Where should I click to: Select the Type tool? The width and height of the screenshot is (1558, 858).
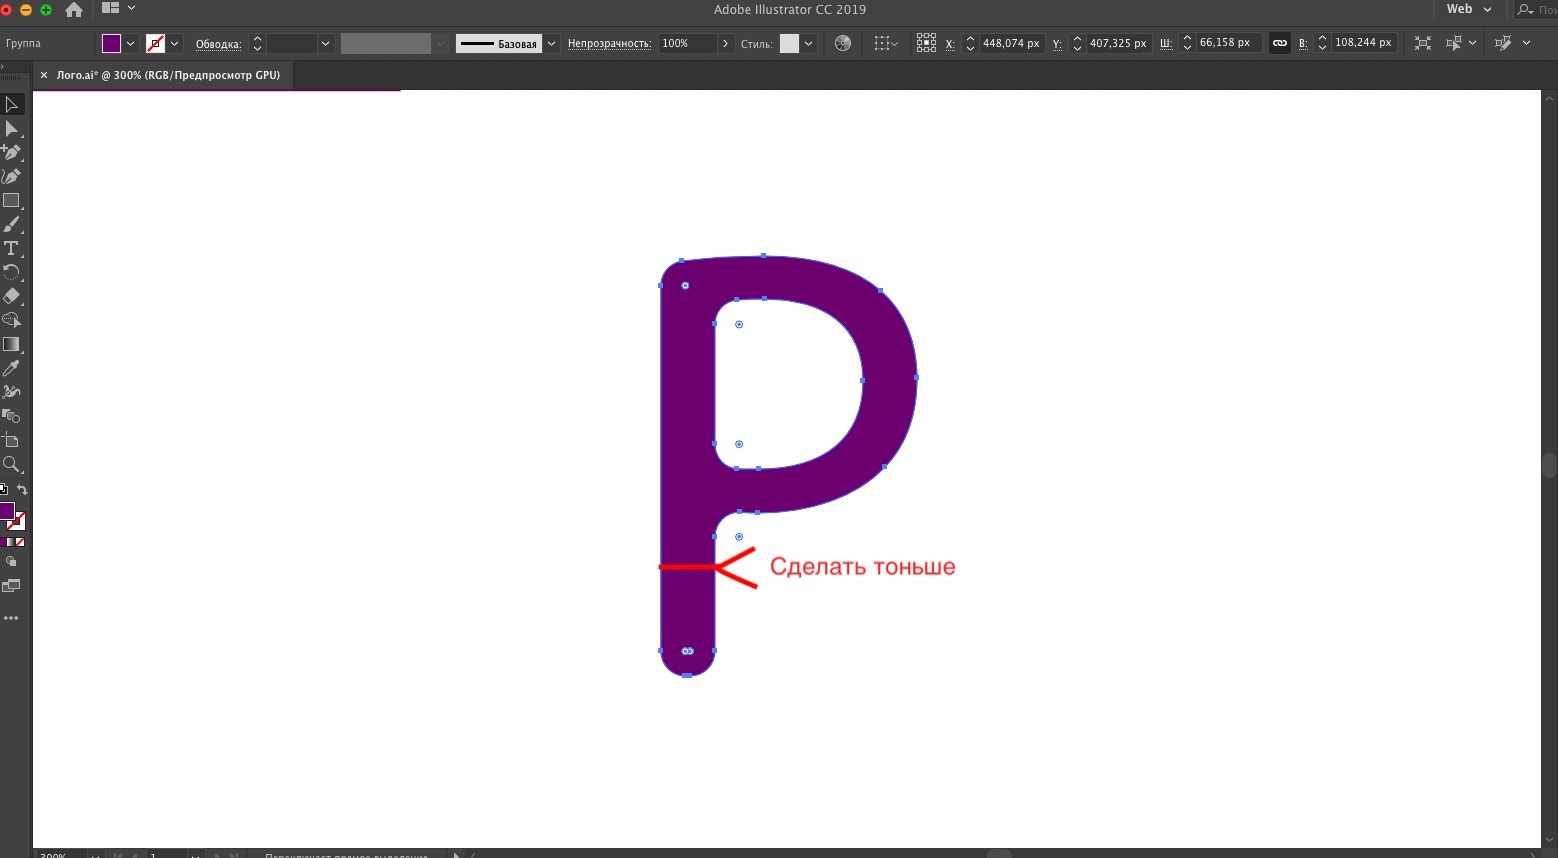12,248
